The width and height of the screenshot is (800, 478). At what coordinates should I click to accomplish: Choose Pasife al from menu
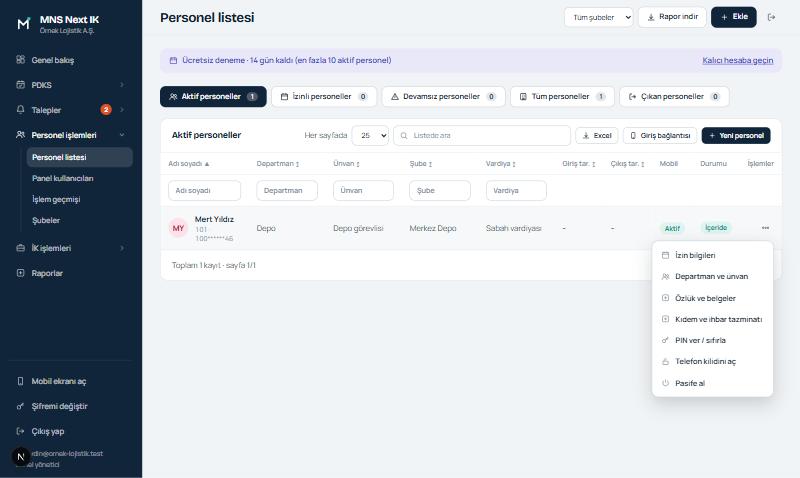(x=712, y=383)
